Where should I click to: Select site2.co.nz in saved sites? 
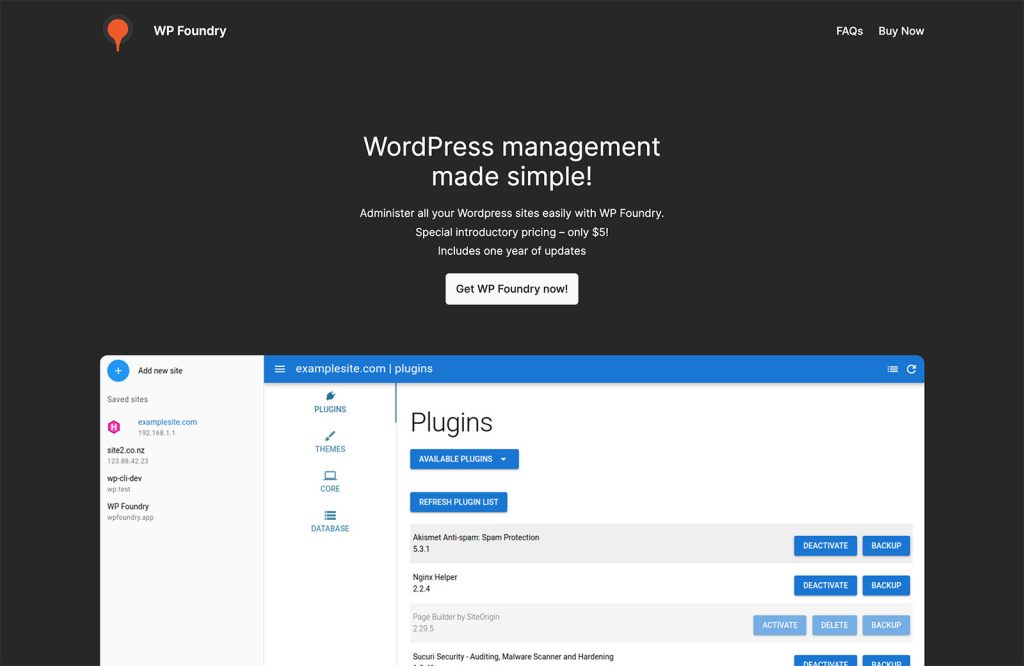click(x=126, y=450)
